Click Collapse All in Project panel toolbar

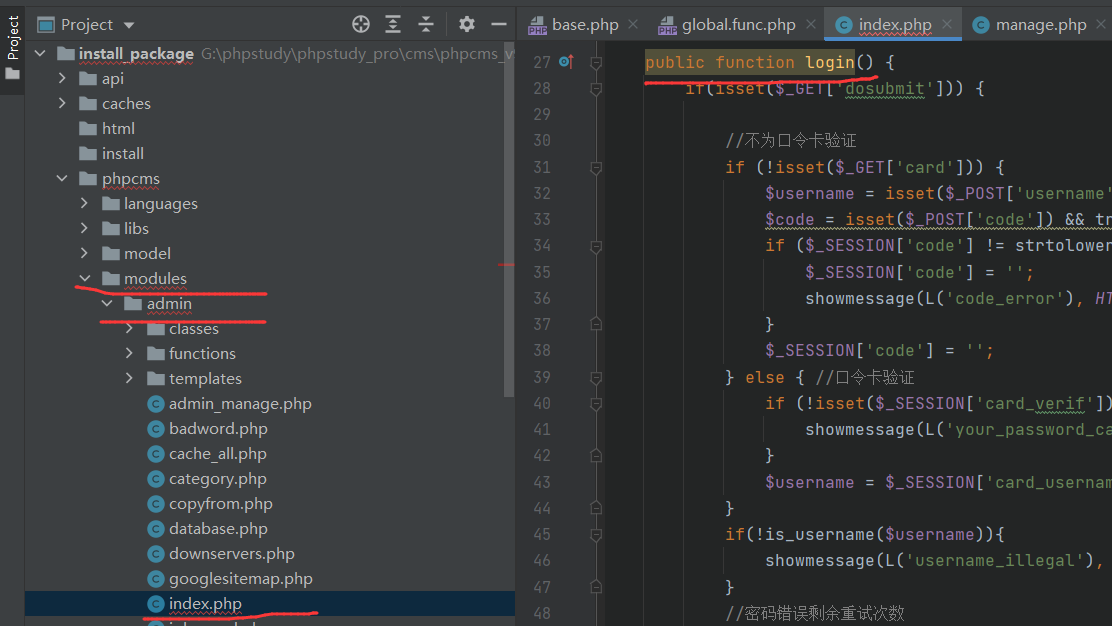426,24
